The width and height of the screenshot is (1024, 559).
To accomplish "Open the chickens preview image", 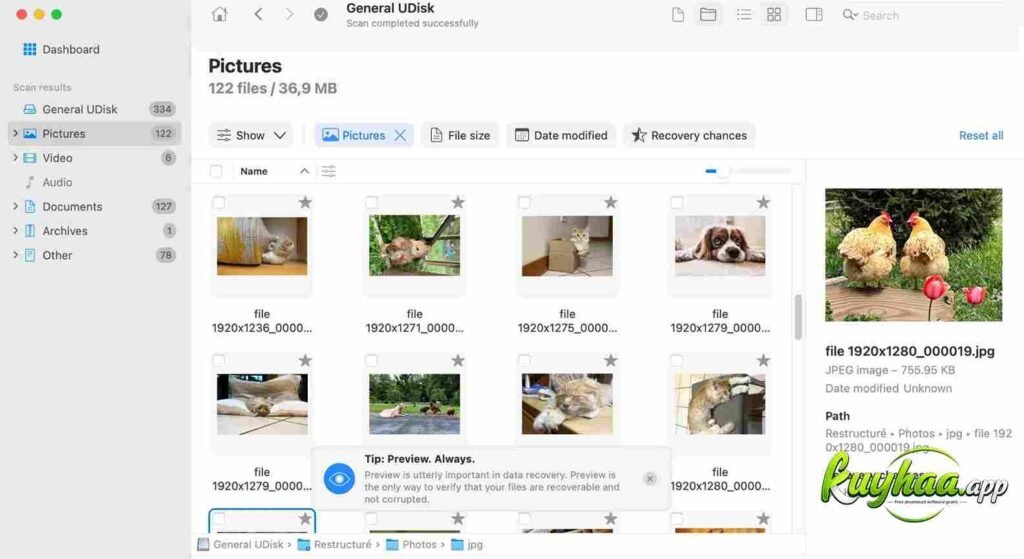I will click(x=913, y=255).
